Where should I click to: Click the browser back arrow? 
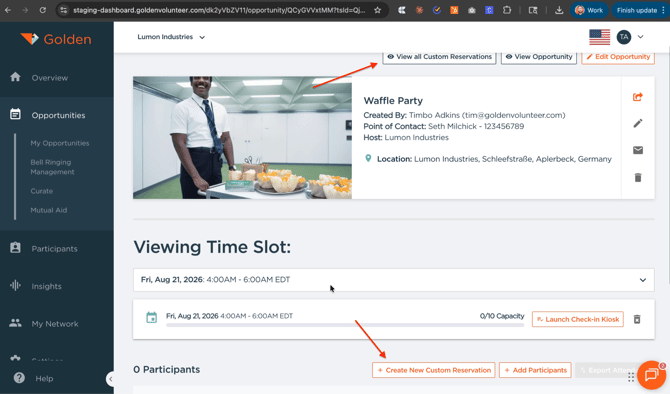coord(8,10)
